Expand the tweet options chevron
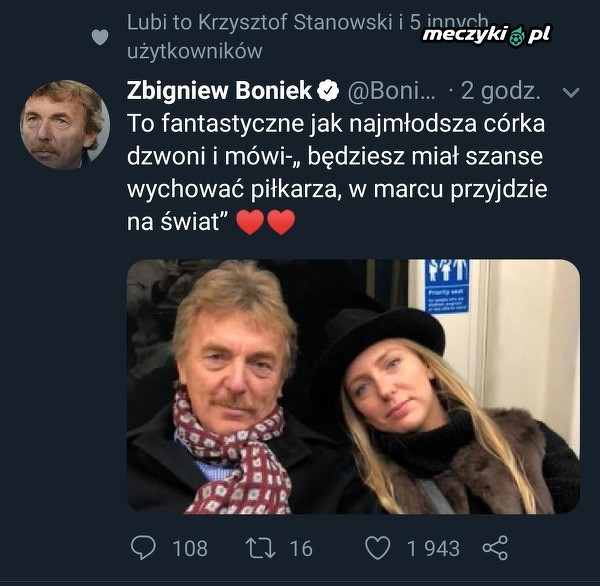Viewport: 600px width, 586px height. (x=571, y=92)
